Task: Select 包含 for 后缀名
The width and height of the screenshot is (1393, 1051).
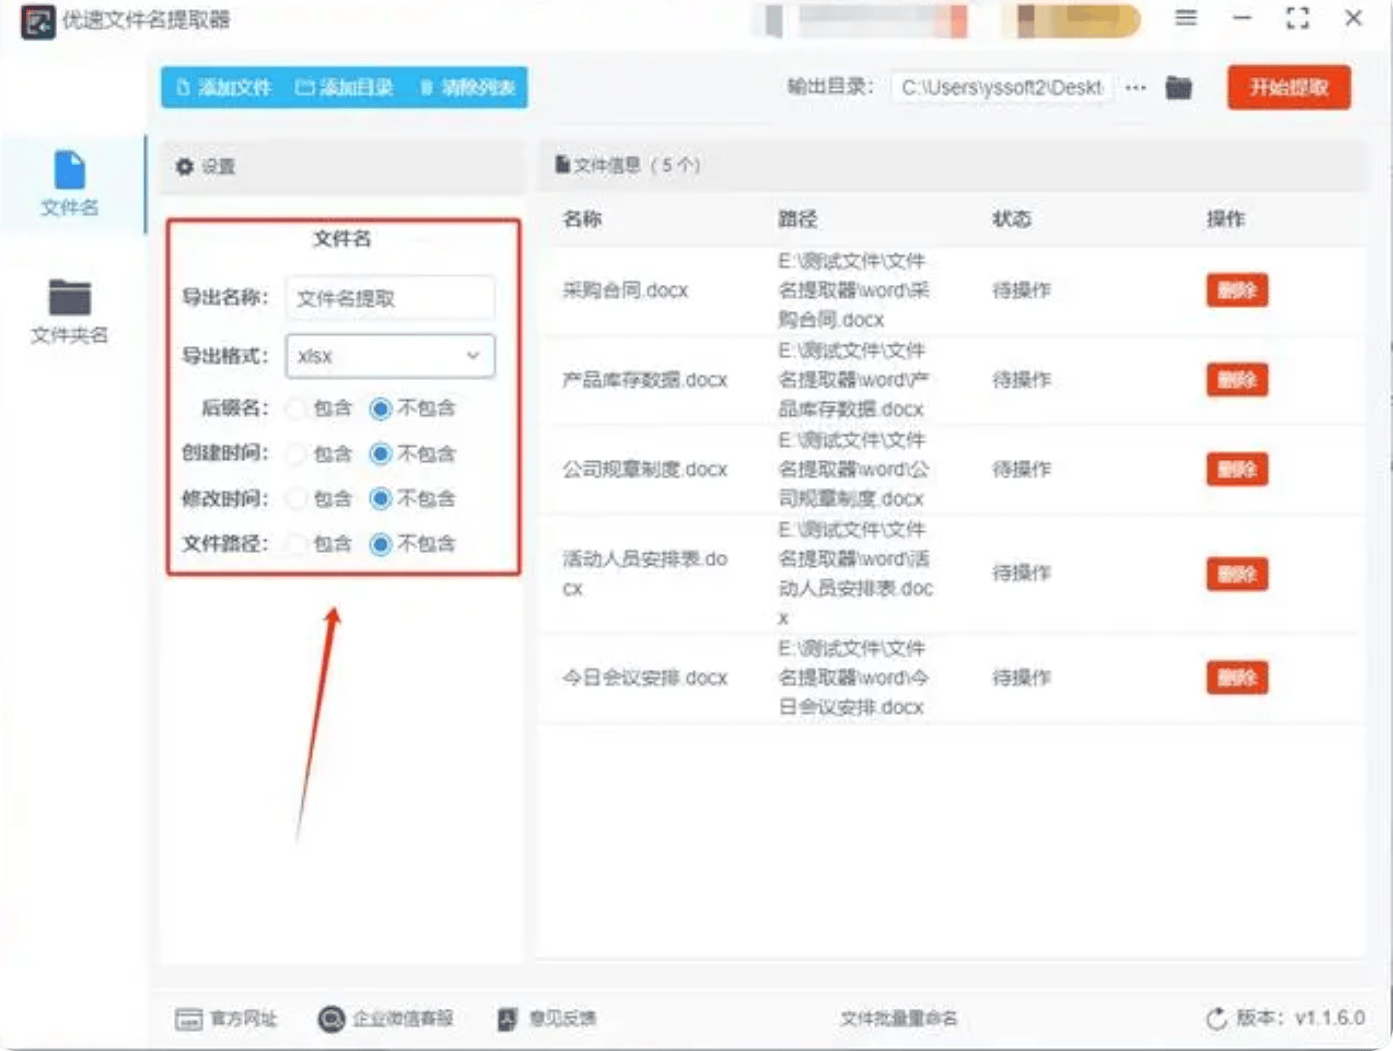Action: point(296,408)
